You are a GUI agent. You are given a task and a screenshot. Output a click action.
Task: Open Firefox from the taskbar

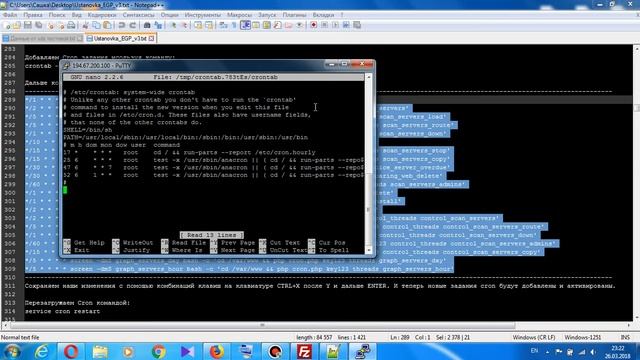click(217, 351)
